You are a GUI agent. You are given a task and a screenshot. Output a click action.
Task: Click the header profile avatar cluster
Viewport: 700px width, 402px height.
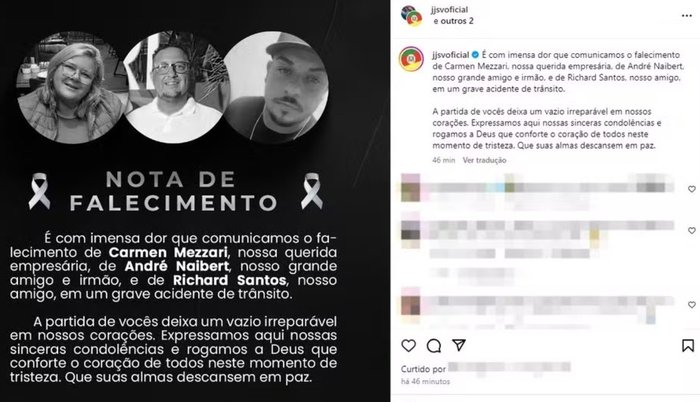click(x=412, y=16)
